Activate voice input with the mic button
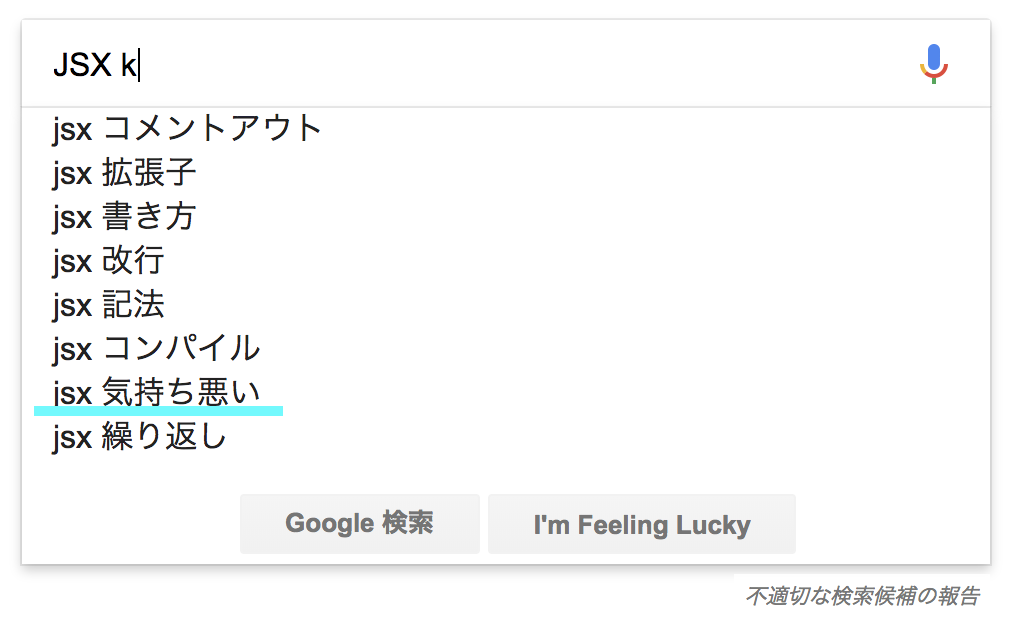The height and width of the screenshot is (622, 1012). click(933, 62)
